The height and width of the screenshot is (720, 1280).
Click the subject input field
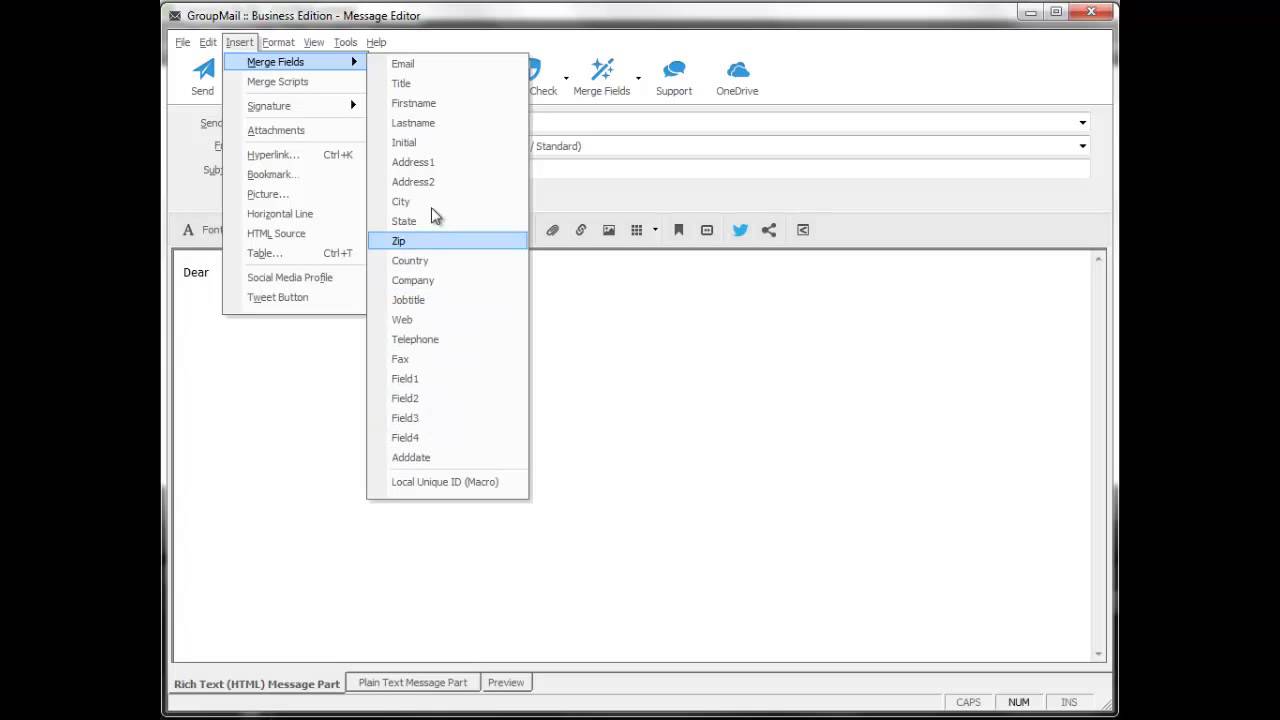pos(808,170)
